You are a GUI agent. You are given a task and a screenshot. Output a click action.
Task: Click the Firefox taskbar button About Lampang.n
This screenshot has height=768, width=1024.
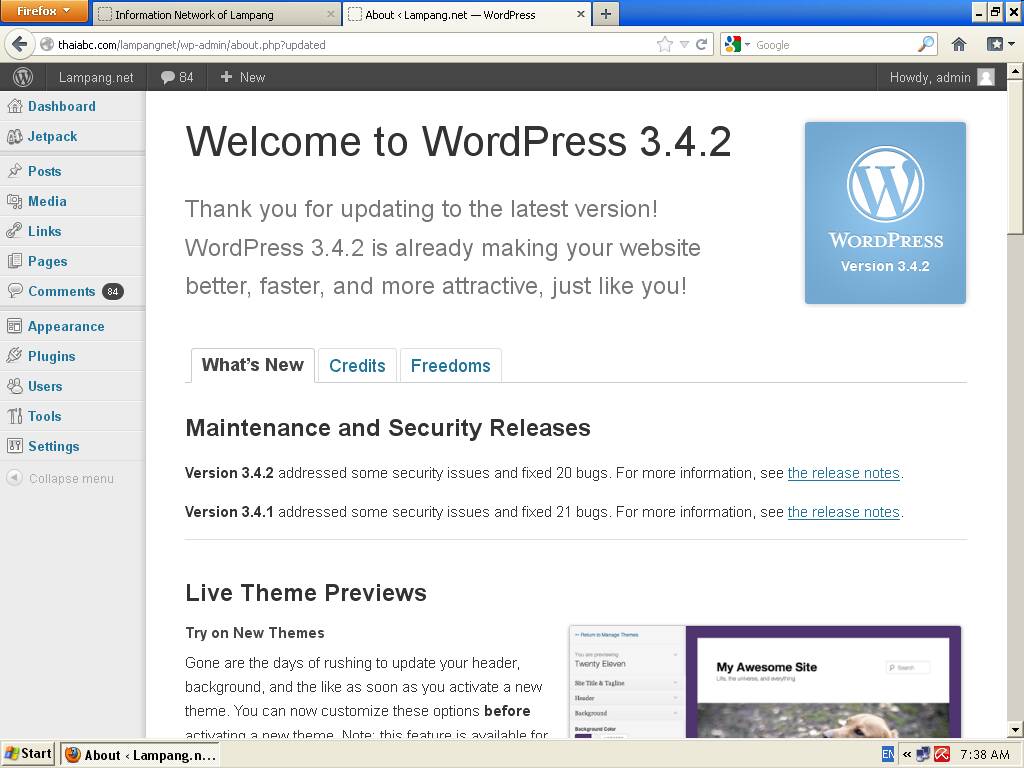tap(140, 755)
